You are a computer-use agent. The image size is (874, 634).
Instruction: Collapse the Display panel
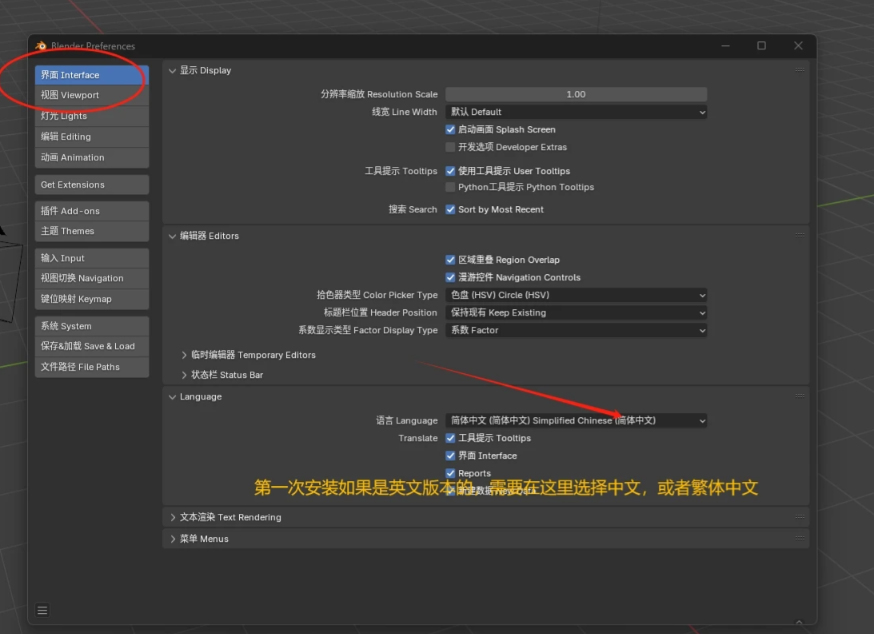tap(172, 71)
